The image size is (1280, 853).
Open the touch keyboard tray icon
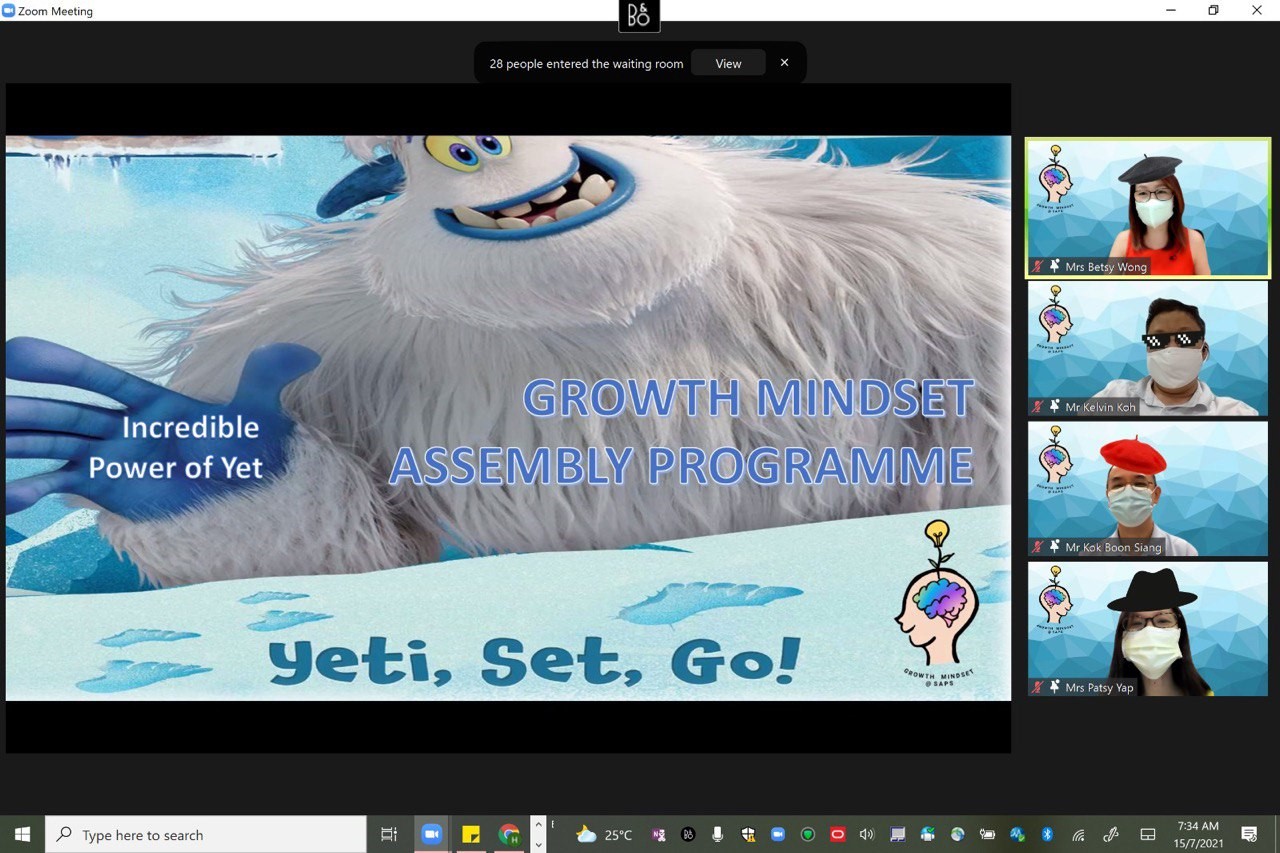1148,834
